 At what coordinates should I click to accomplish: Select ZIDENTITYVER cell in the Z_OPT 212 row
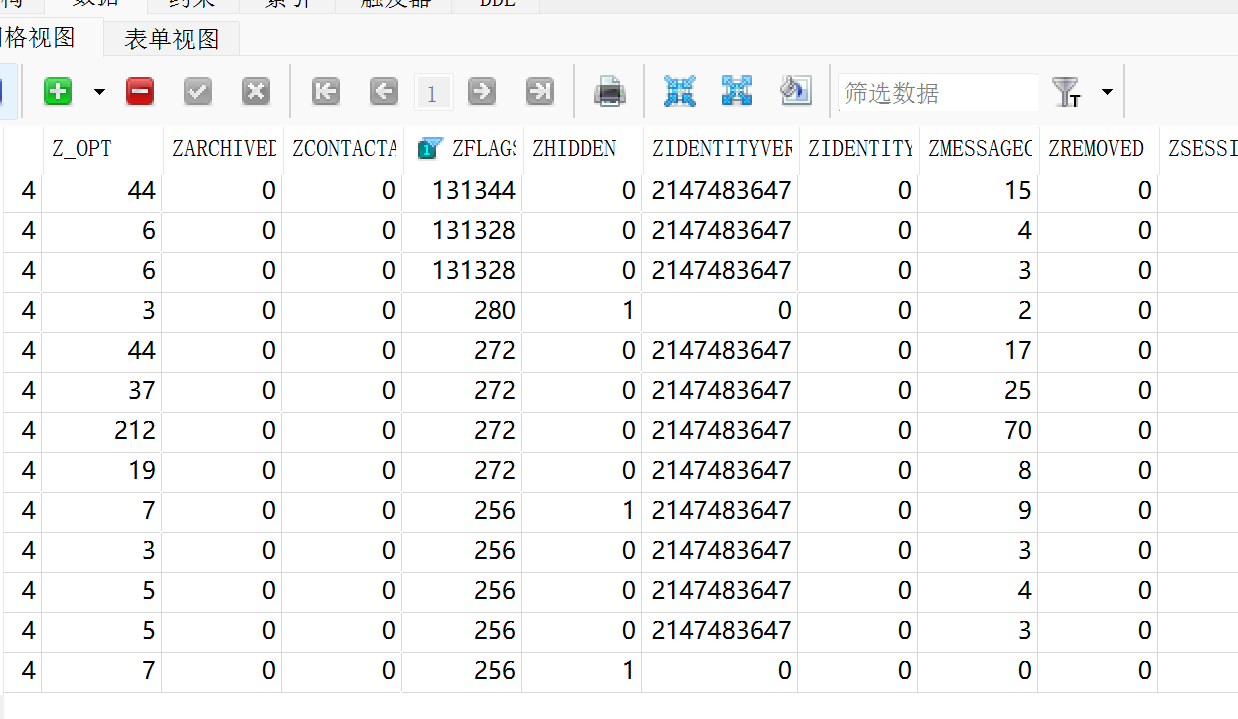point(720,430)
